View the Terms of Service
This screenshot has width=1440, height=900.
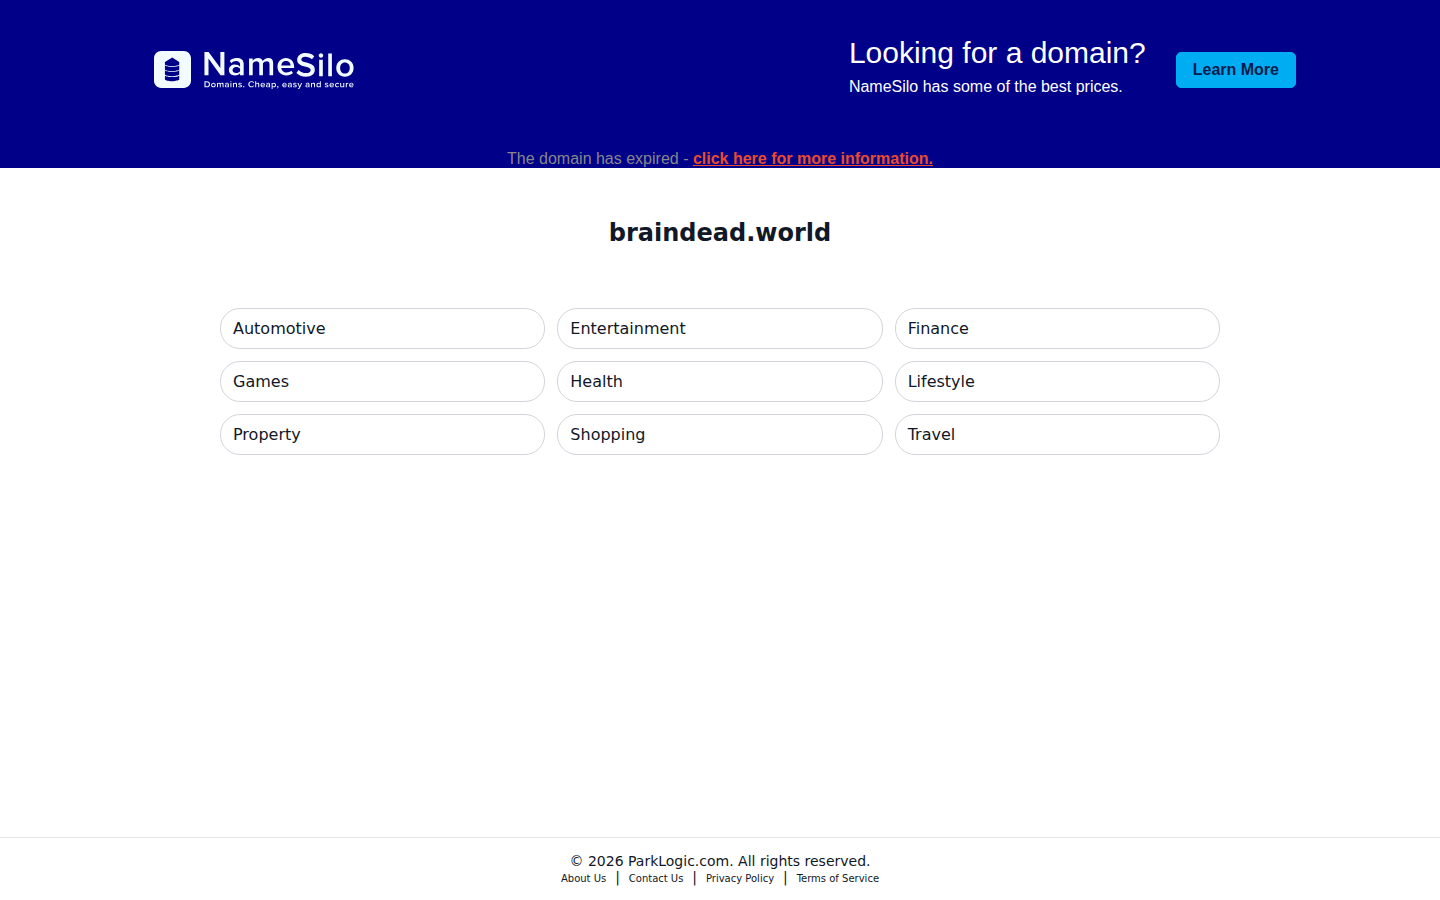click(x=837, y=878)
